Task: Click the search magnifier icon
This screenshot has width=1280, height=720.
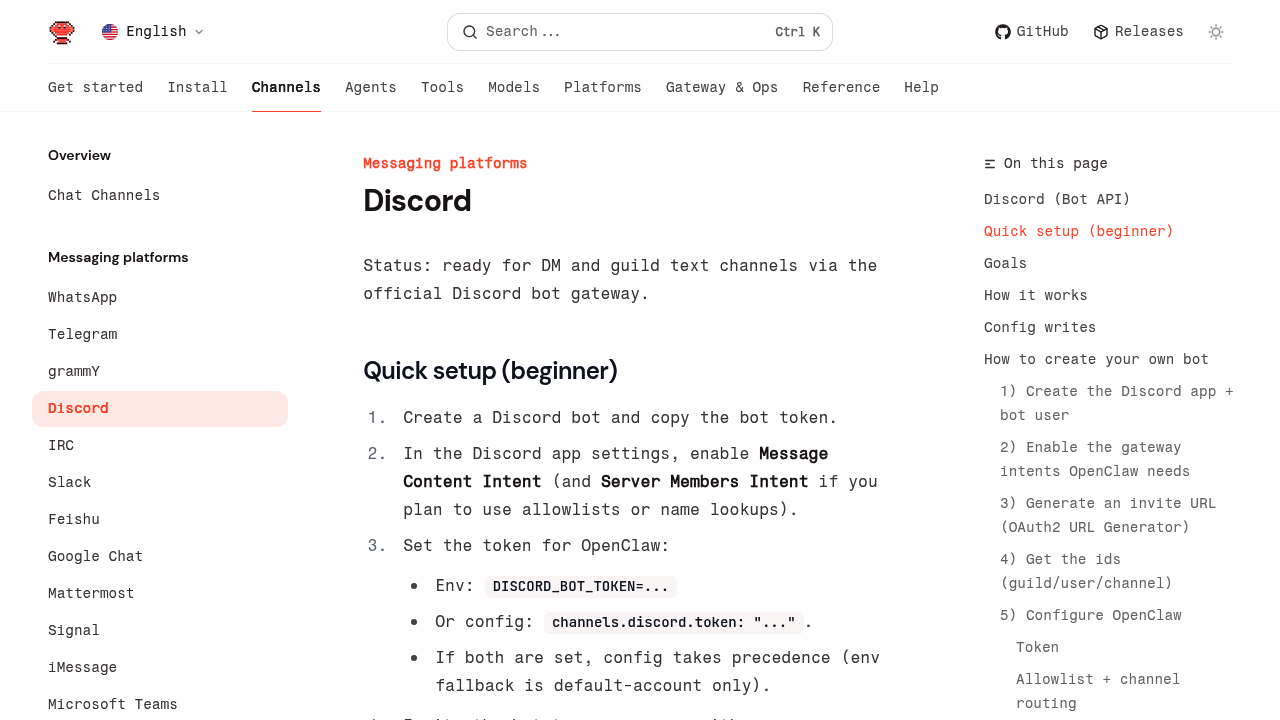Action: [469, 32]
